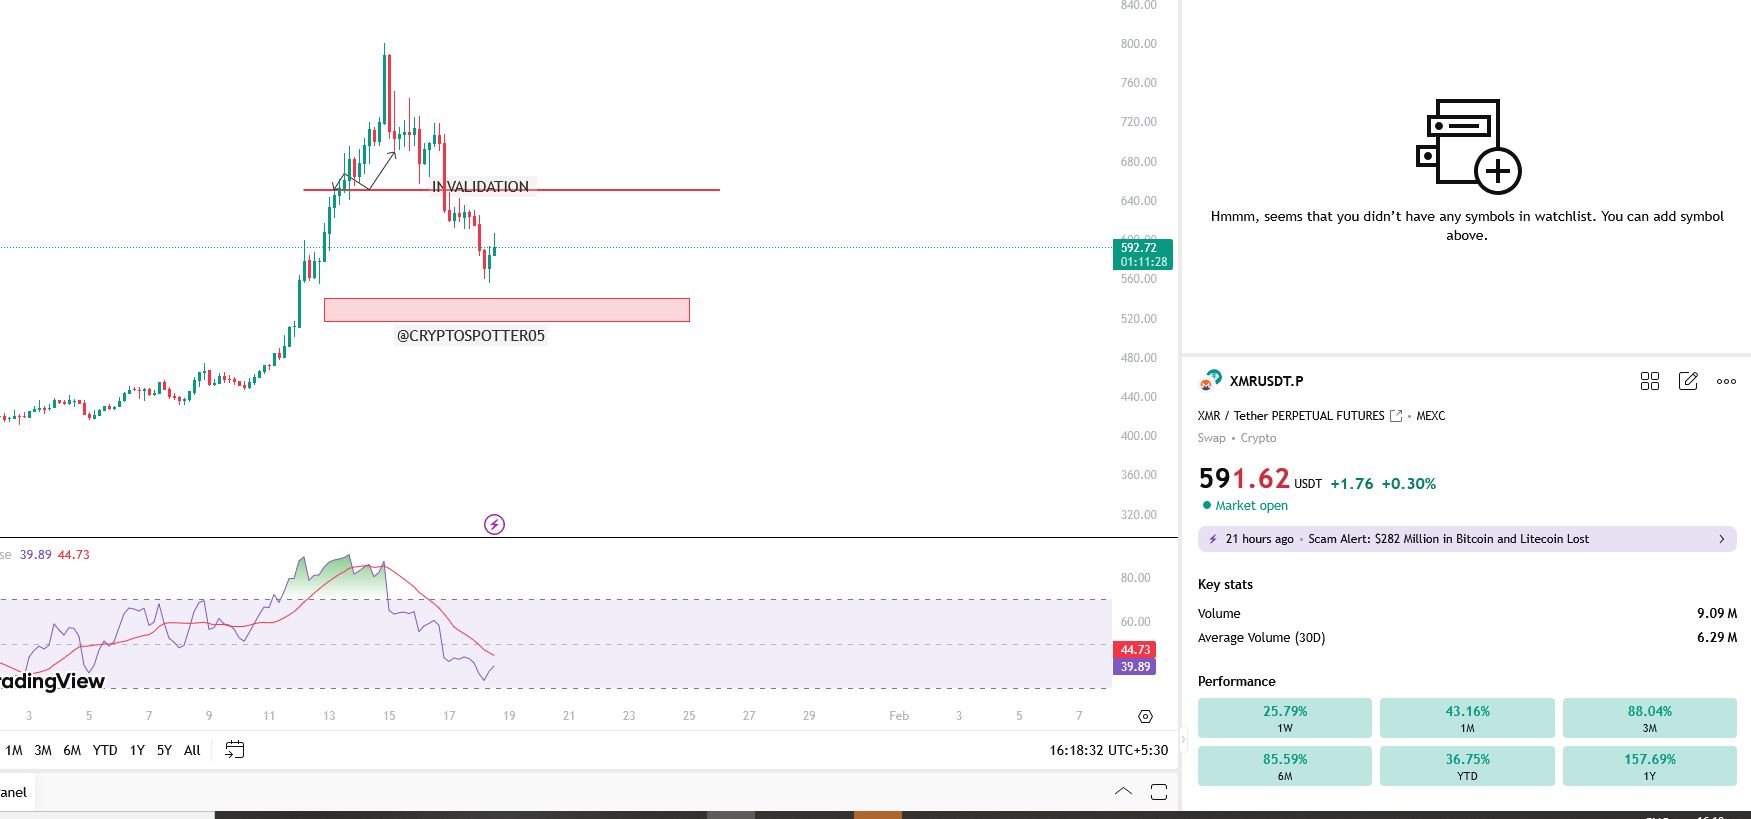Select the YTD date range below chart
Image resolution: width=1751 pixels, height=819 pixels.
click(x=105, y=750)
